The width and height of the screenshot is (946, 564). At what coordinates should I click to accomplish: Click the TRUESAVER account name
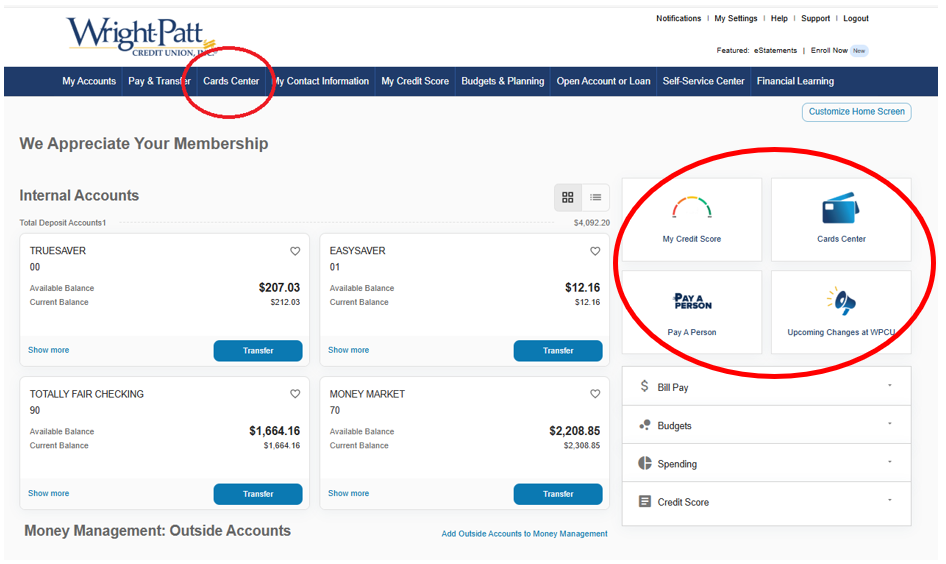pyautogui.click(x=58, y=250)
